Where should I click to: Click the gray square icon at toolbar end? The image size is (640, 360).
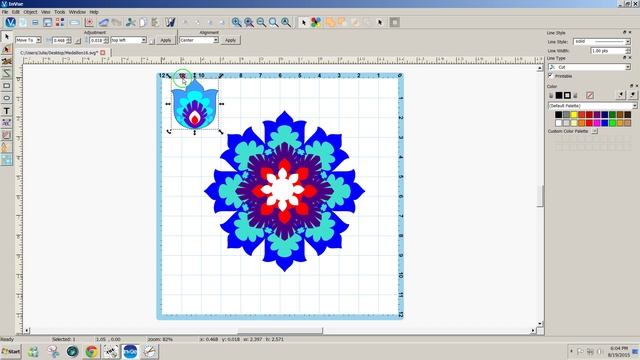(x=394, y=22)
